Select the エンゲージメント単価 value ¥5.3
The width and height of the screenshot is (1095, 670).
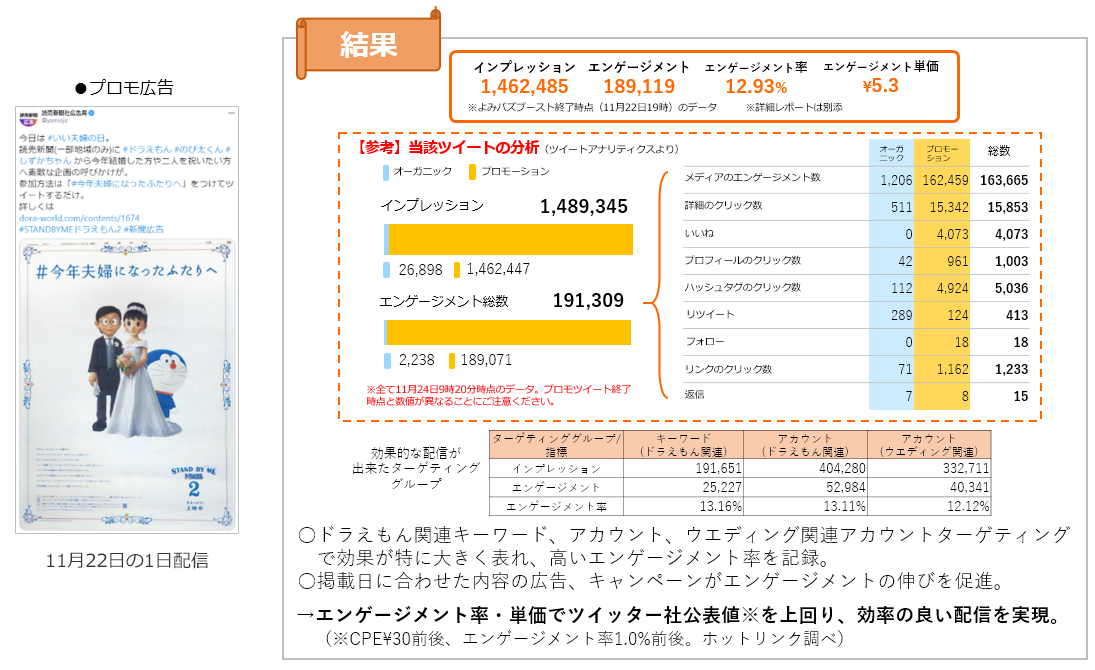[881, 86]
